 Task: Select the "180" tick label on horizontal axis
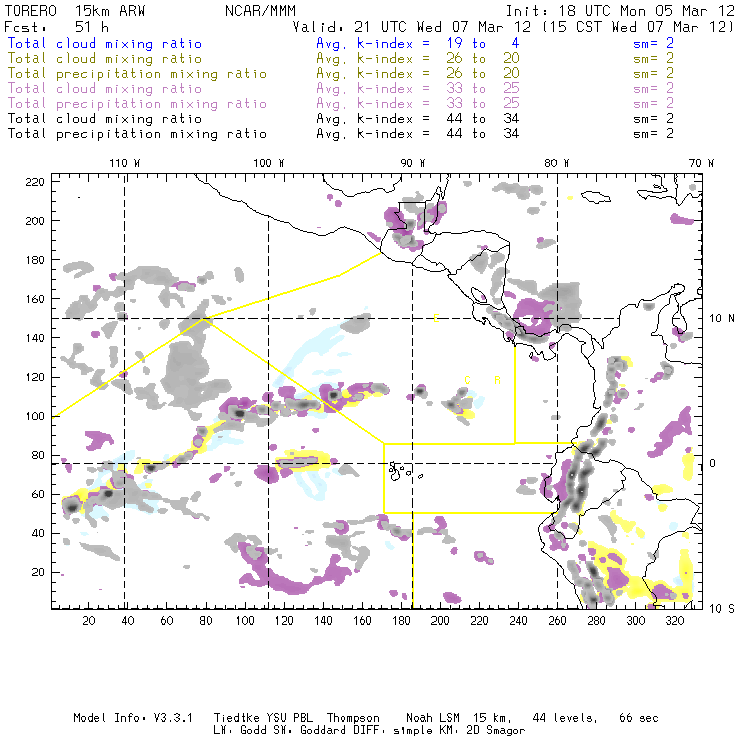(401, 621)
